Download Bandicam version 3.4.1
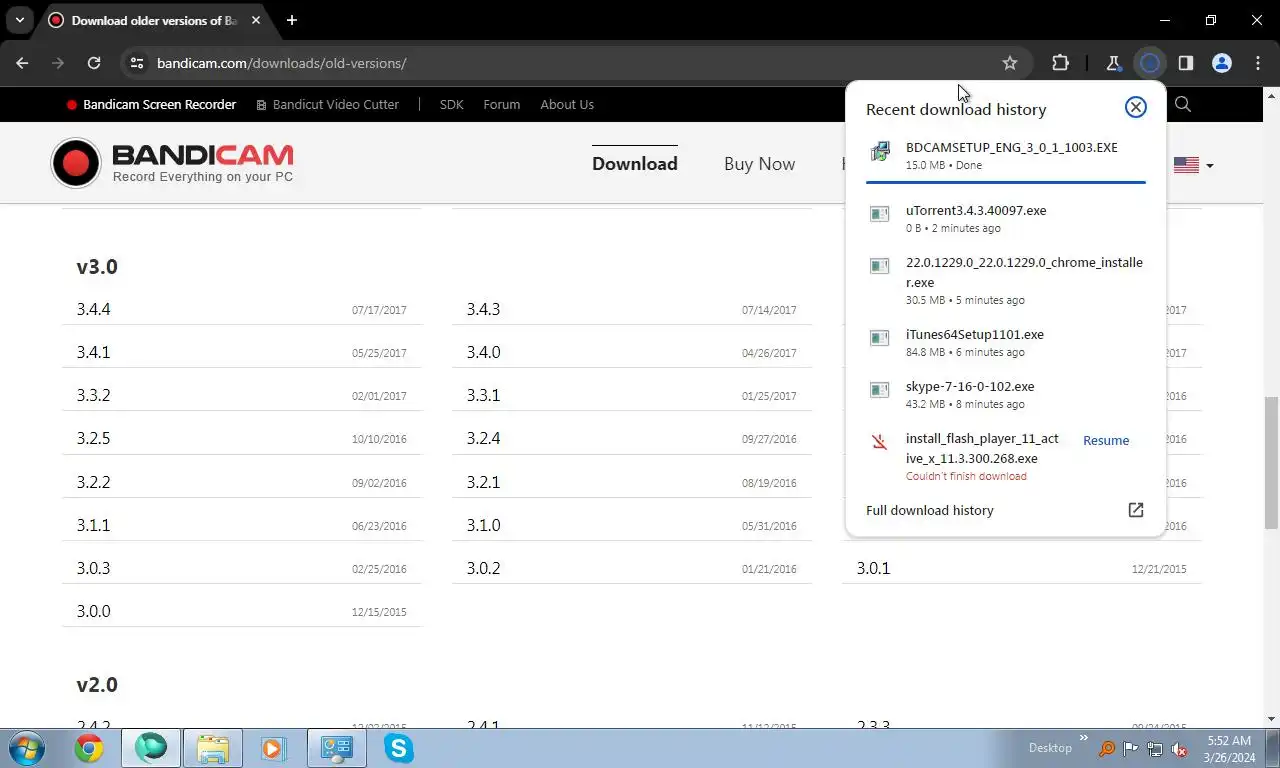Screen dimensions: 1280x768 93,352
